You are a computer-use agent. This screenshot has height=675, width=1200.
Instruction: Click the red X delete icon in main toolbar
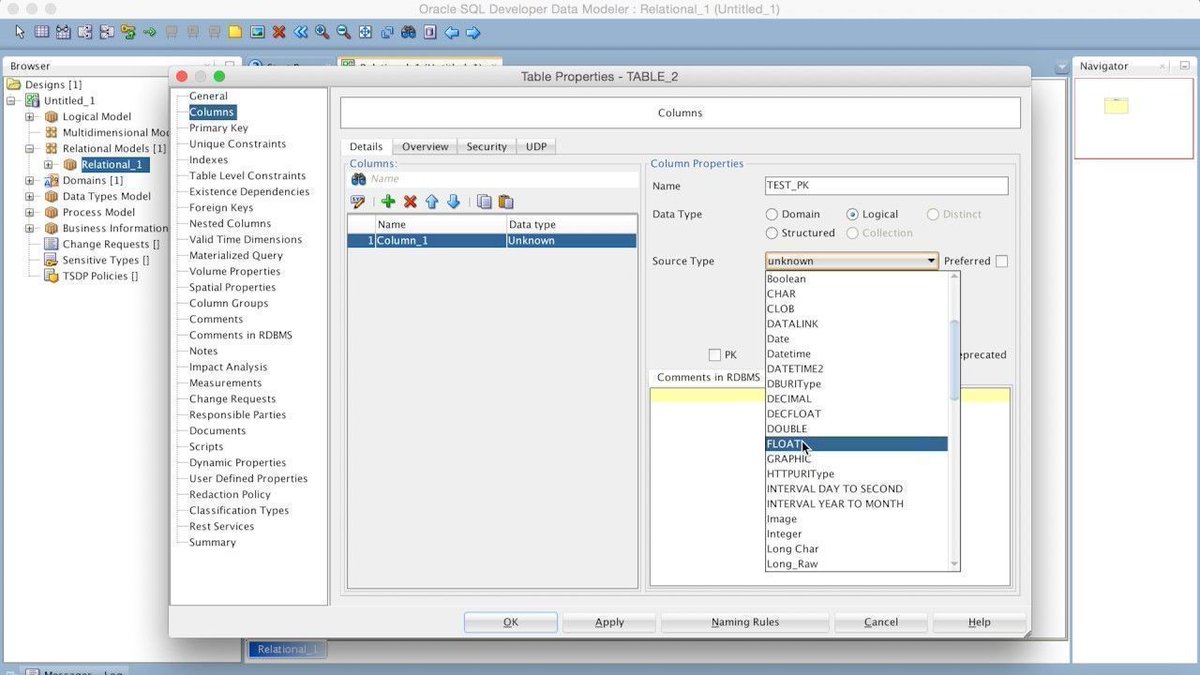pyautogui.click(x=279, y=32)
